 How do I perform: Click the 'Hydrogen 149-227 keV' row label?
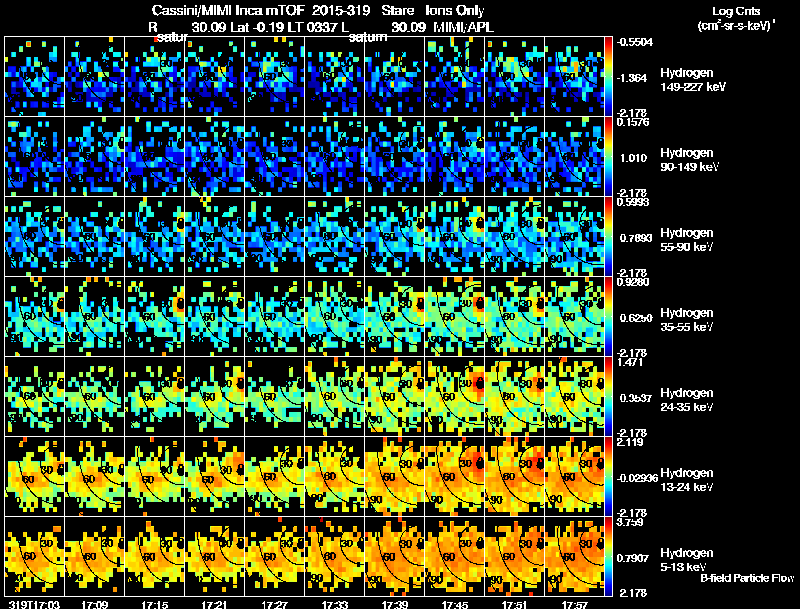(x=692, y=80)
